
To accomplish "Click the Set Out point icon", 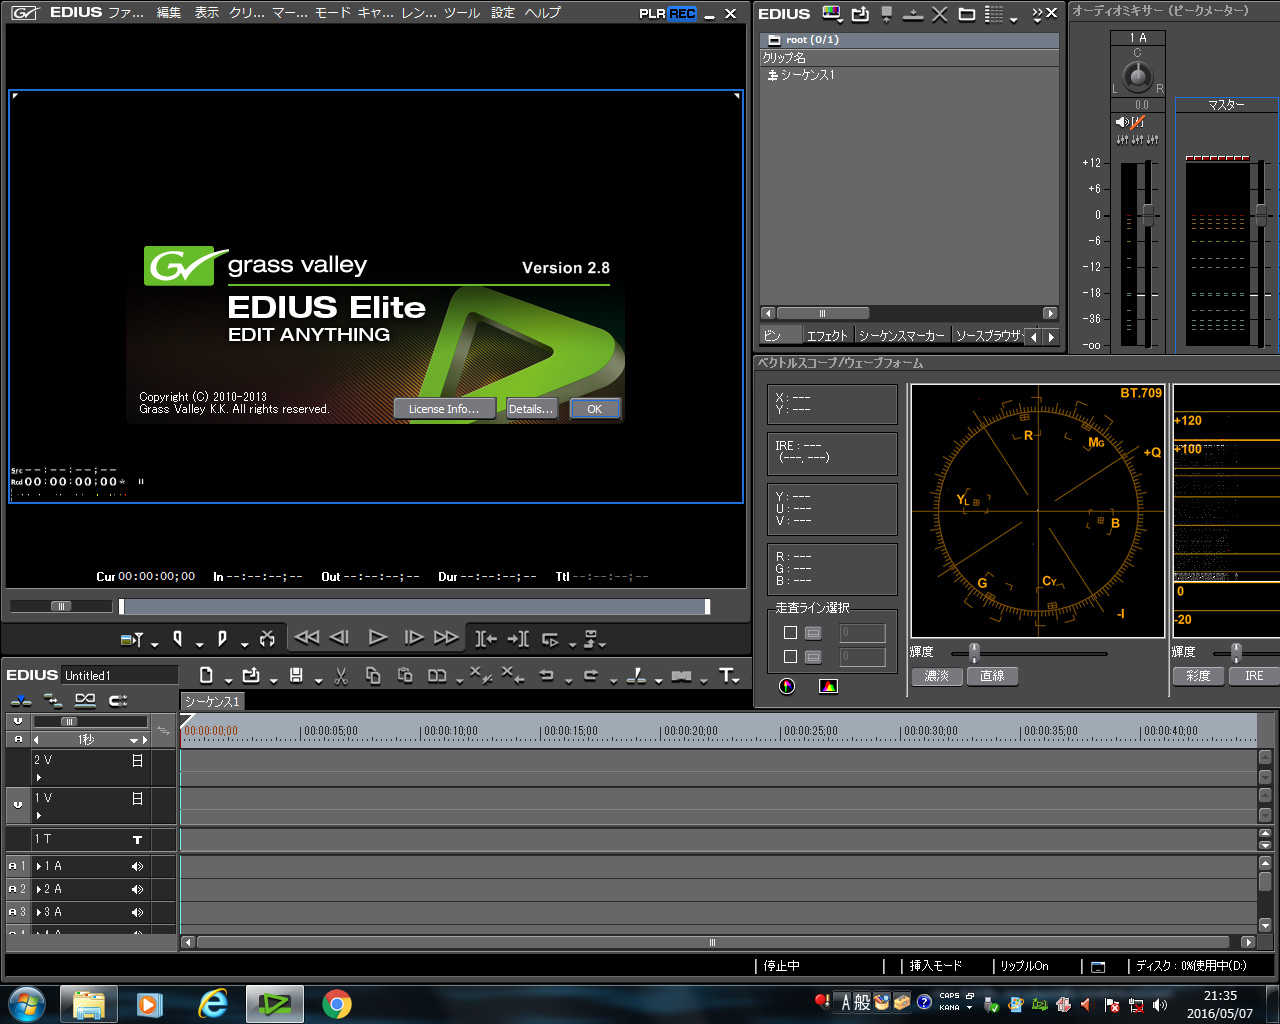I will [222, 638].
